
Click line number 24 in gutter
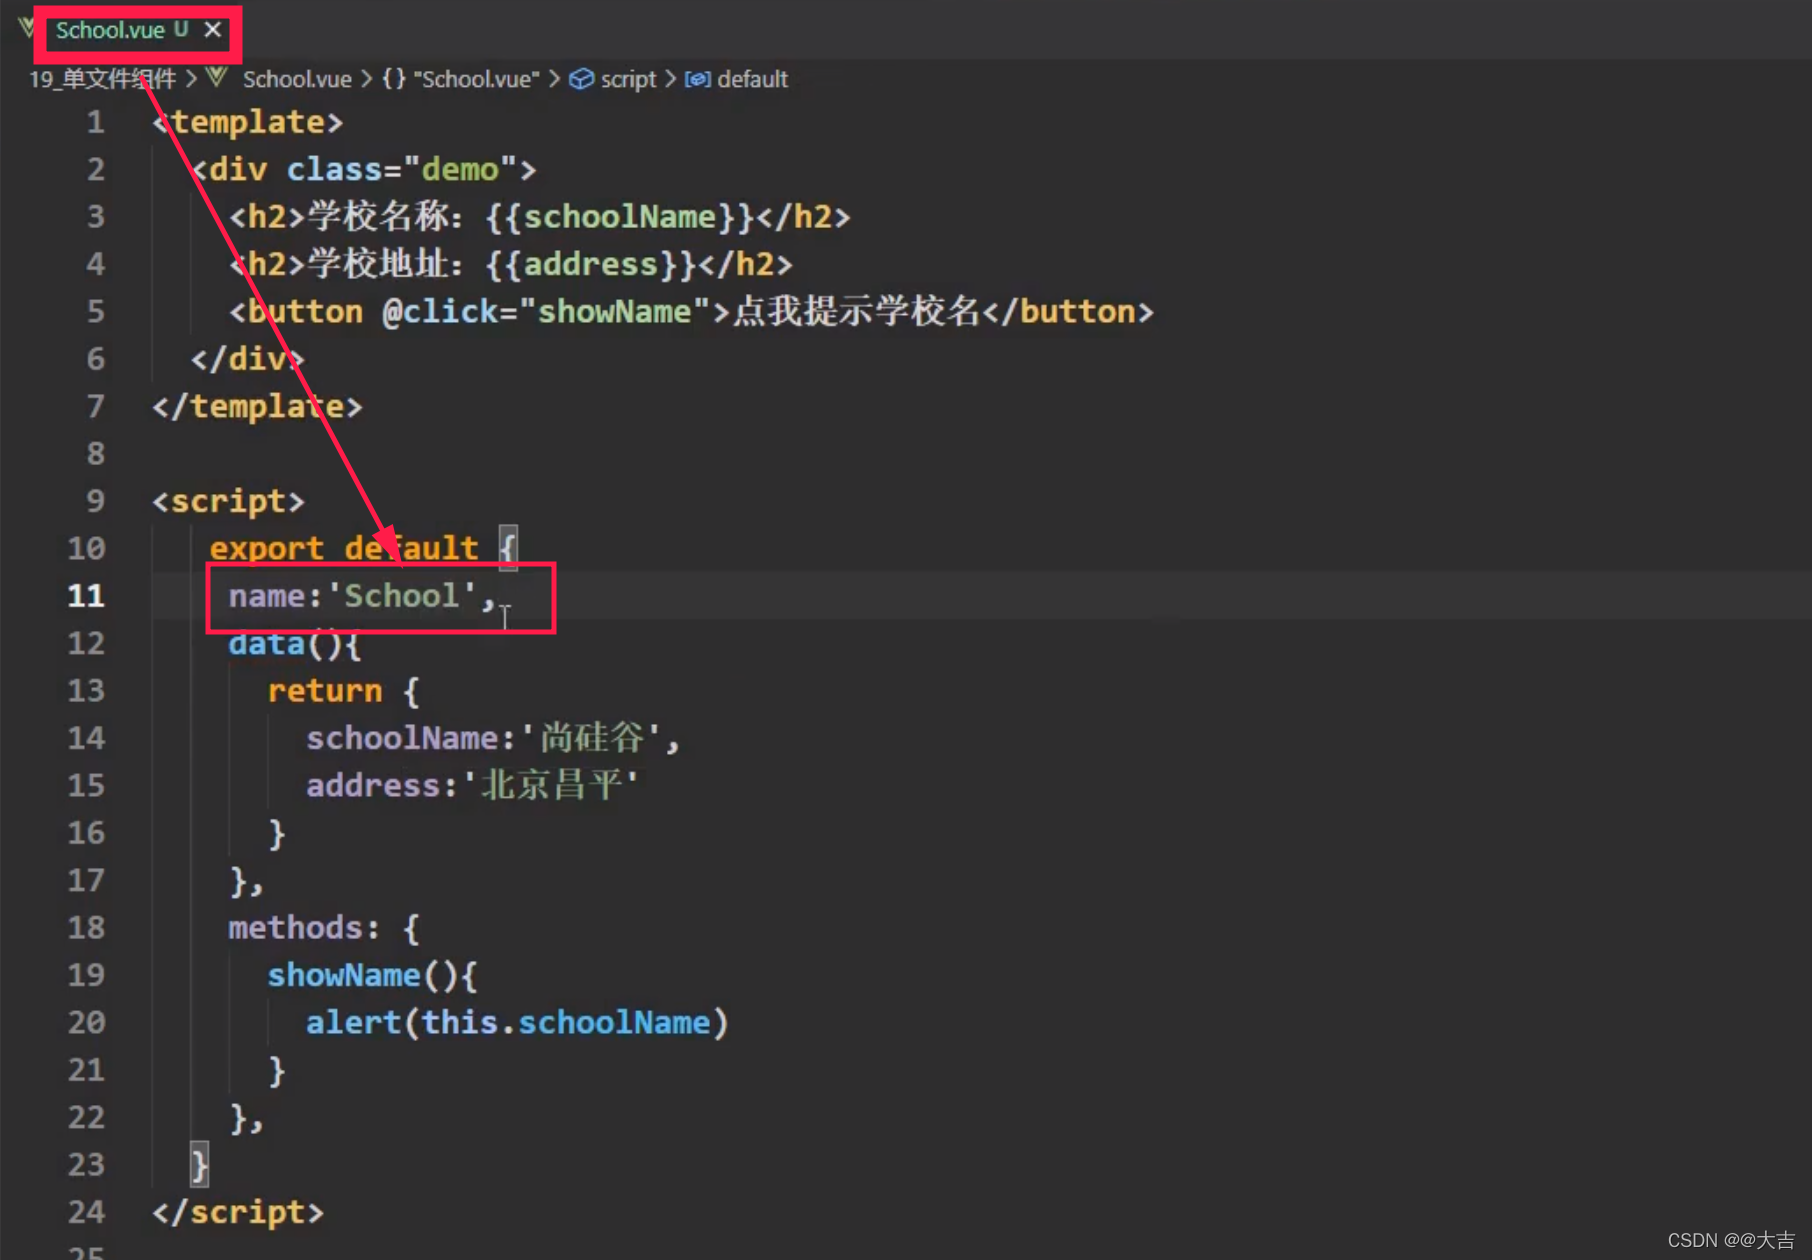click(x=86, y=1212)
